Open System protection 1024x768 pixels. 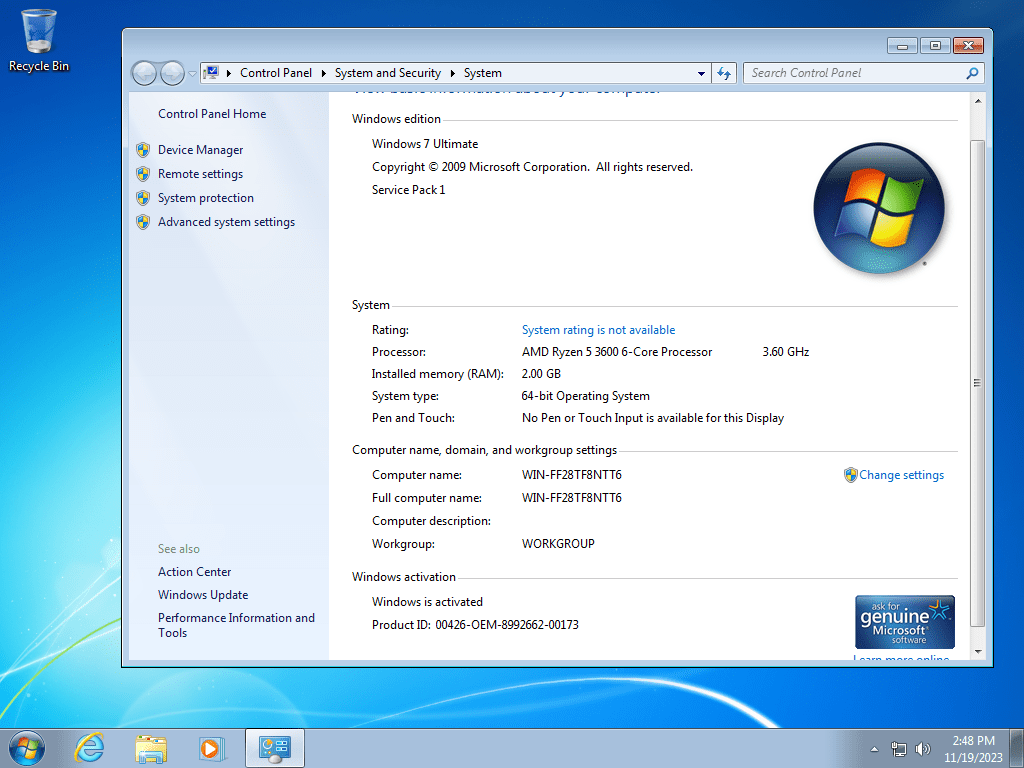point(206,198)
